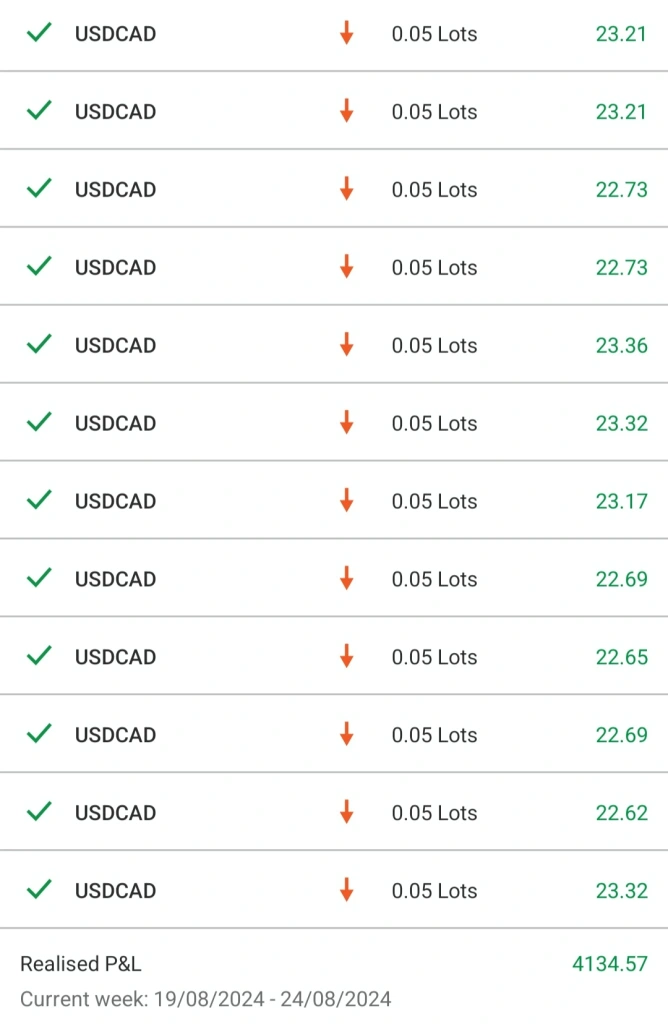Tap the checkmark of the topmost USDCAD trade
This screenshot has height=1024, width=668.
click(x=39, y=33)
